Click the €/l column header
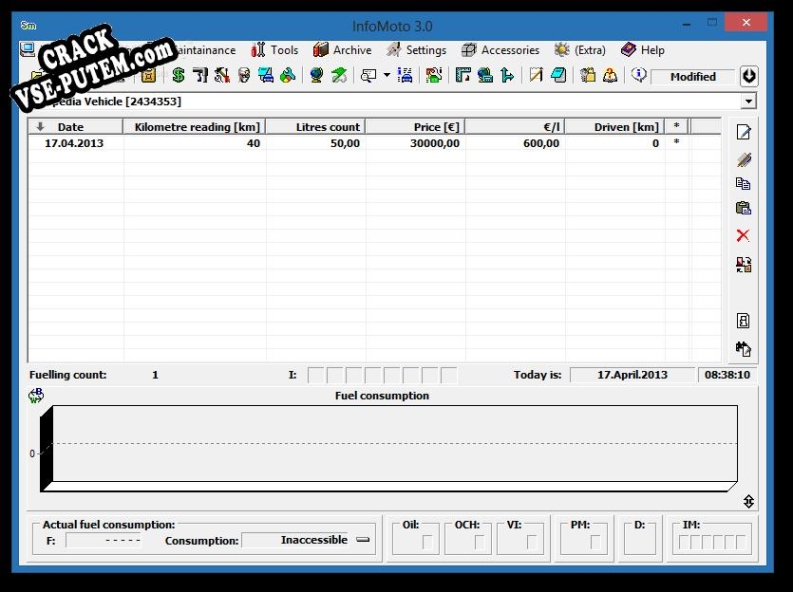793x592 pixels. click(515, 127)
